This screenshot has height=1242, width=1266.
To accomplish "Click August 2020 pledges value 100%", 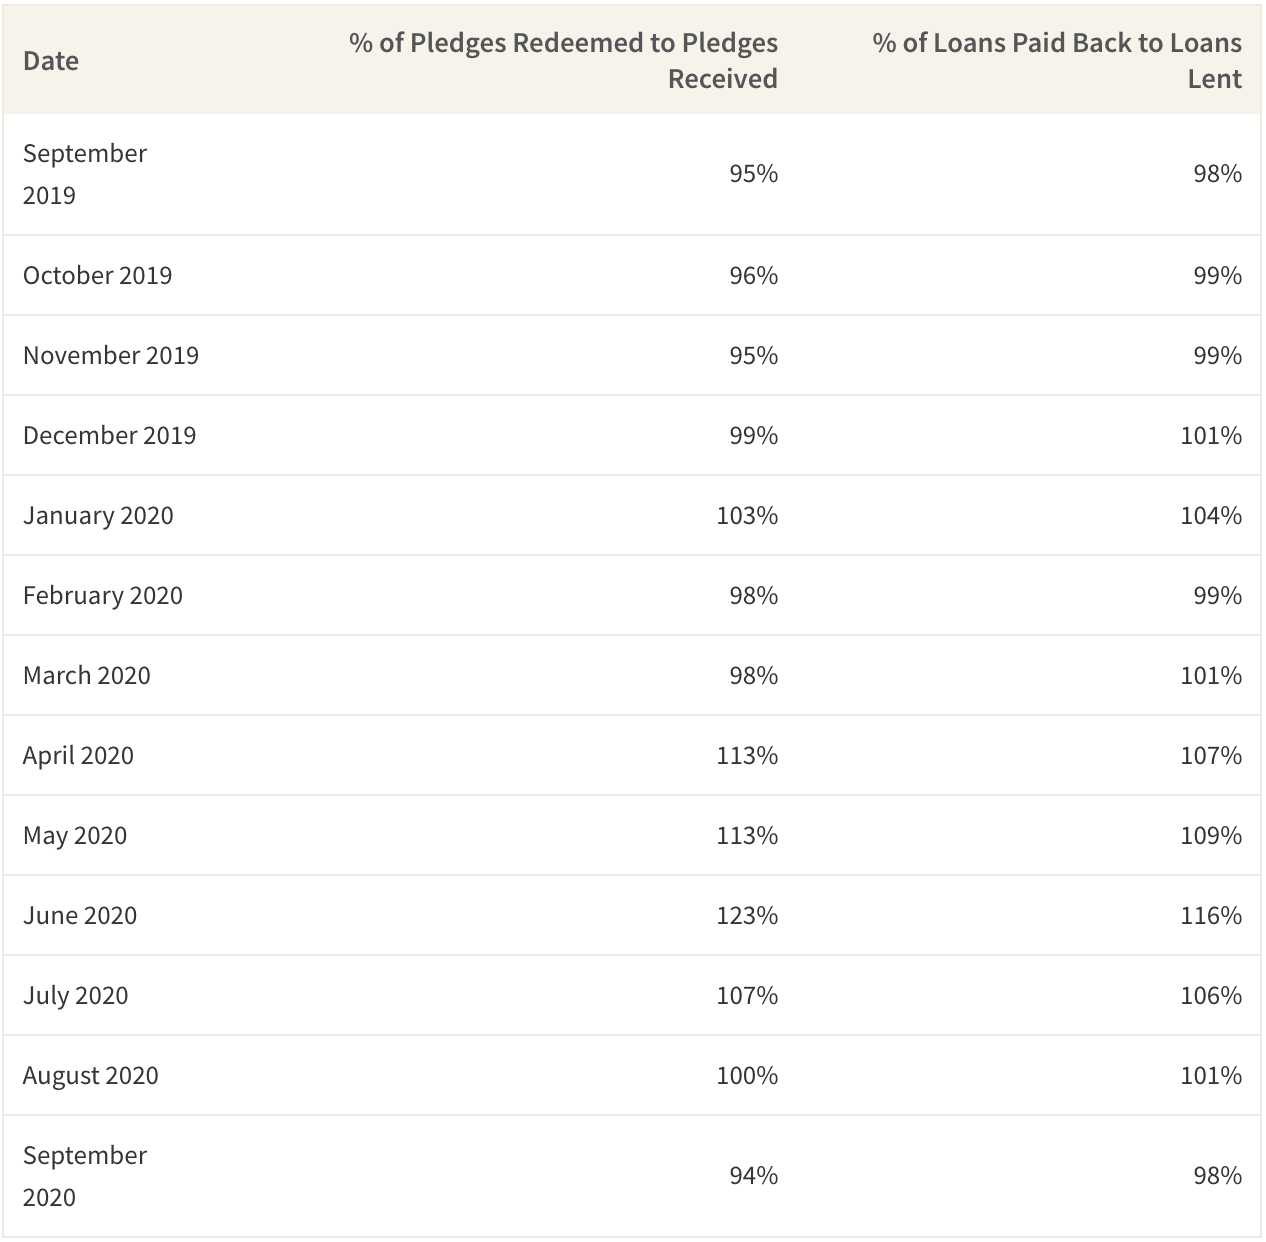I will click(746, 1075).
